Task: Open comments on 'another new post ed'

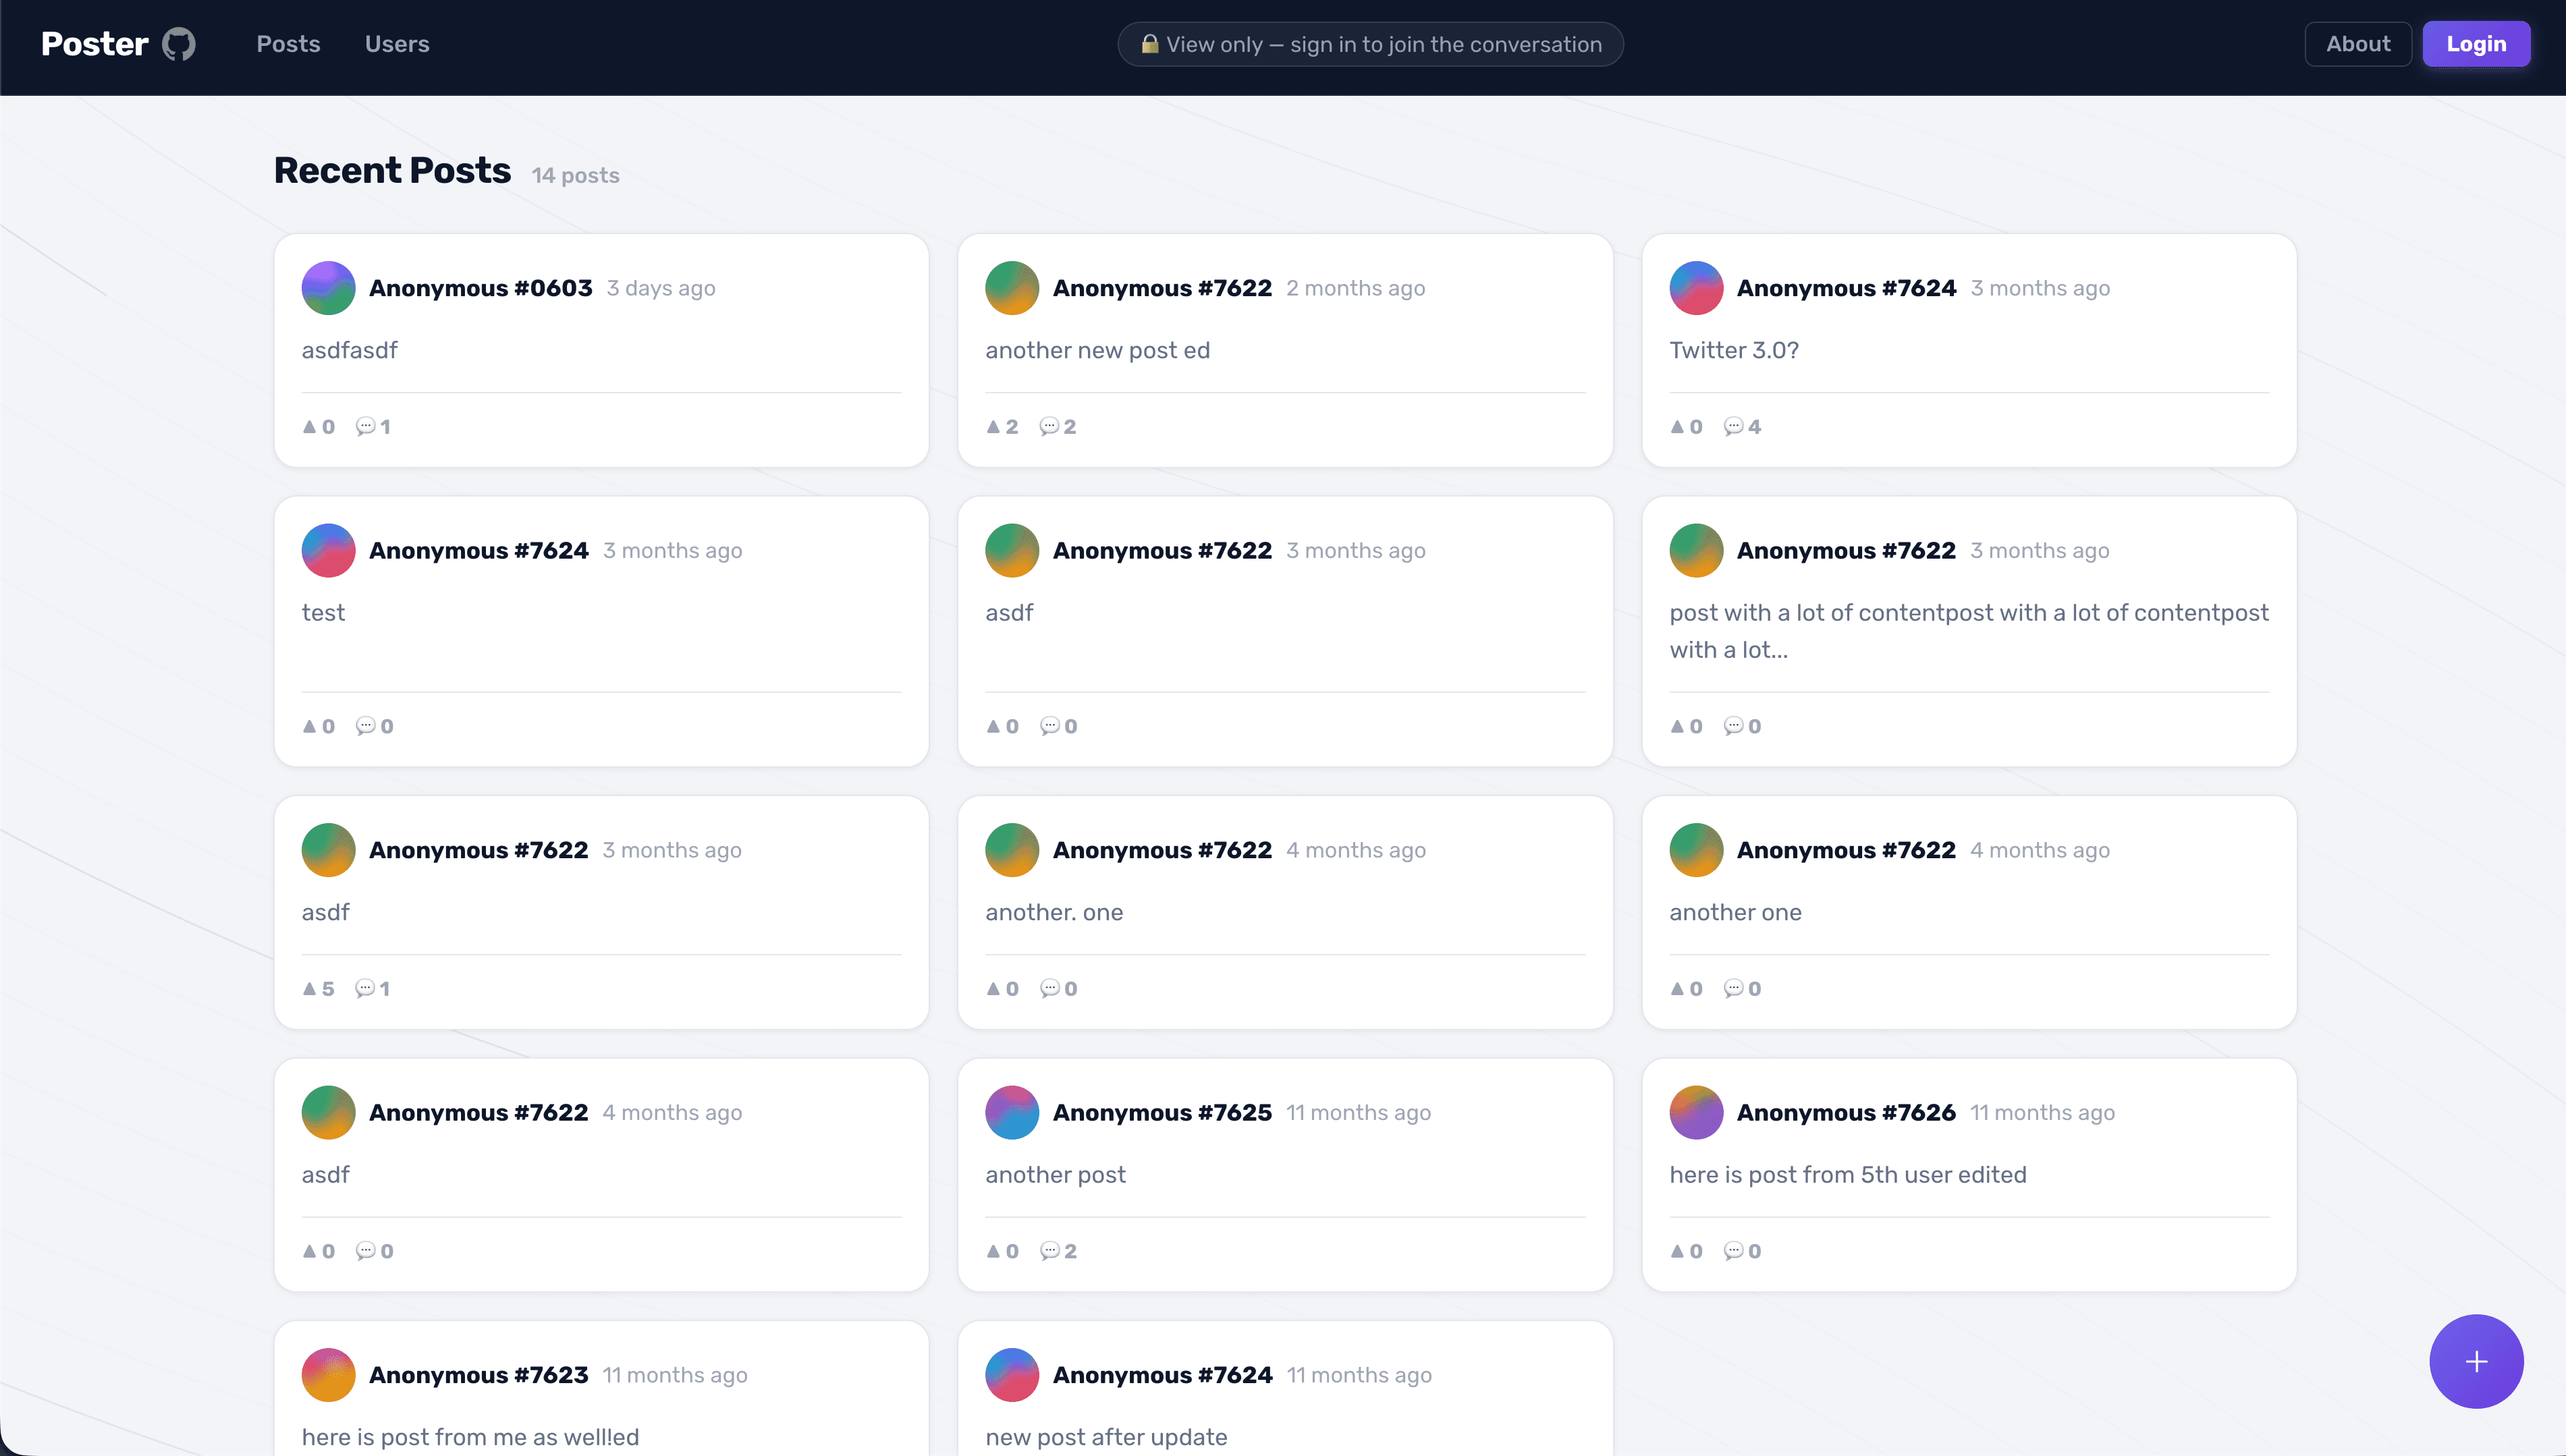Action: [1058, 427]
